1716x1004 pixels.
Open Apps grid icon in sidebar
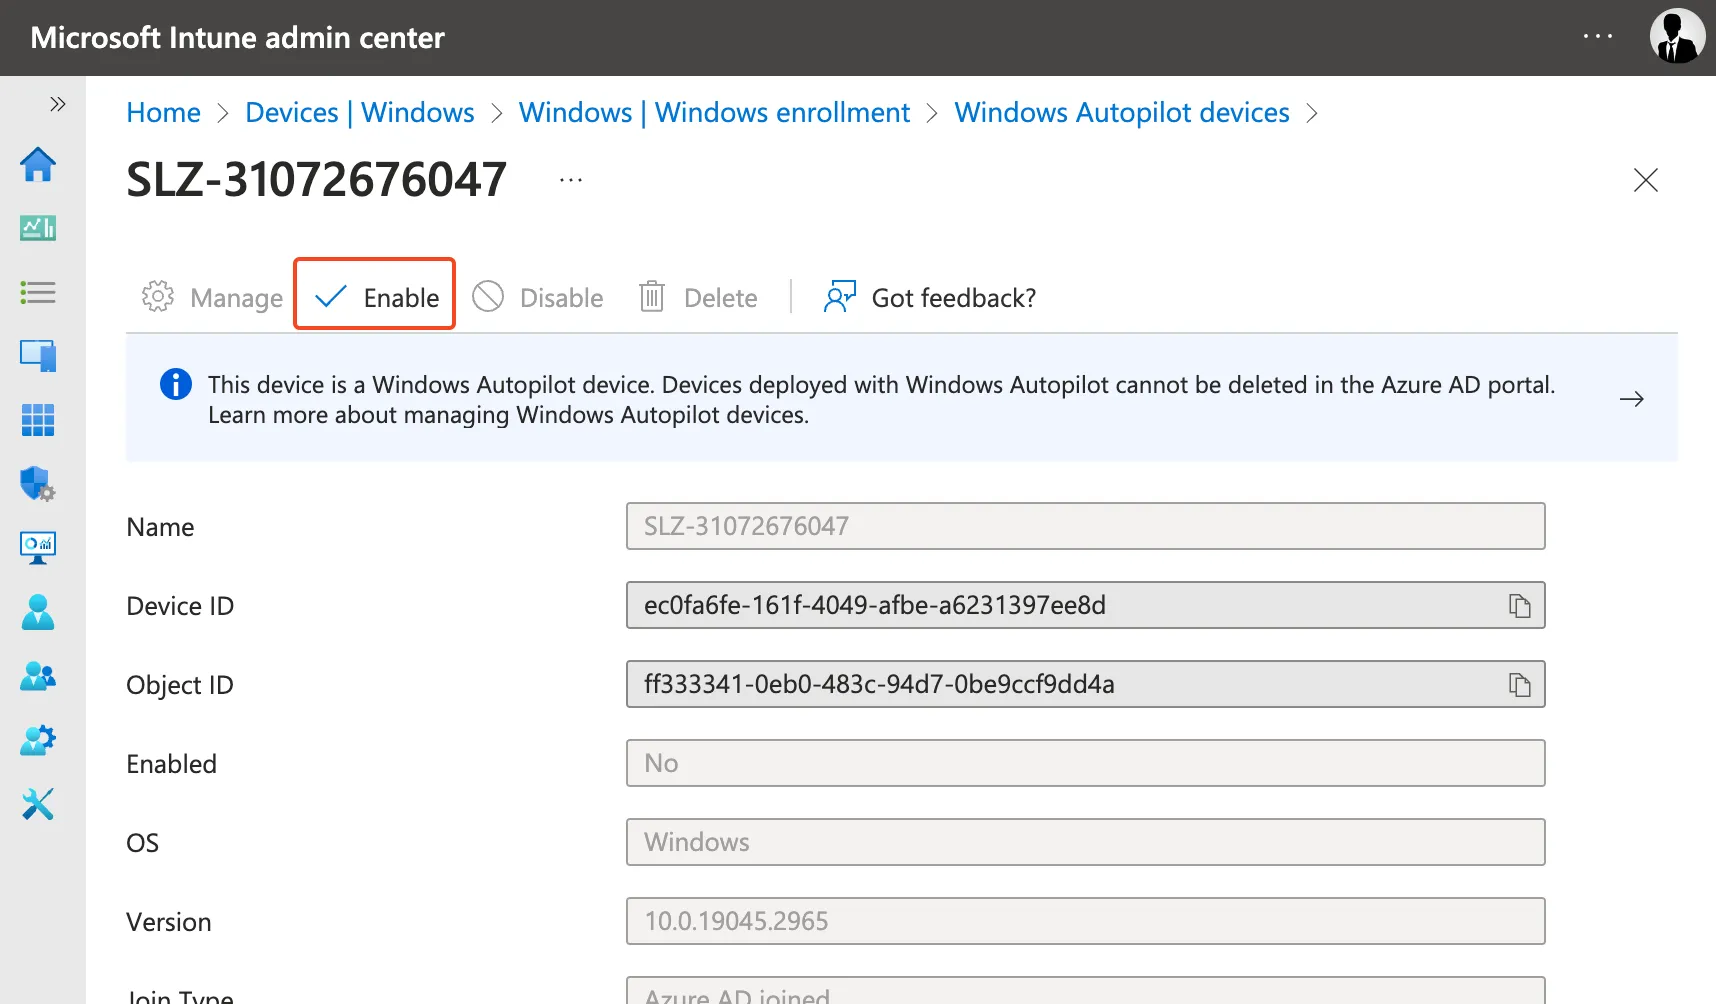[38, 420]
